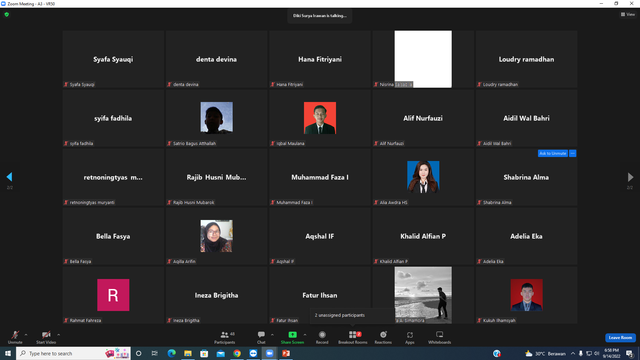Open Cortana circle icon on taskbar
This screenshot has width=640, height=360.
138,353
